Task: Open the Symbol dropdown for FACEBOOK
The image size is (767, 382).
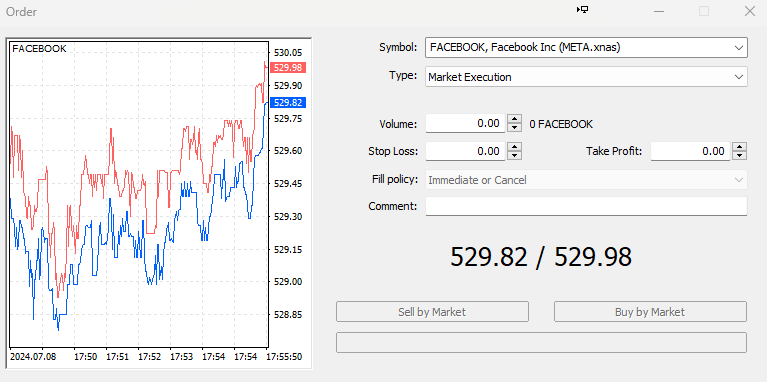Action: pyautogui.click(x=586, y=47)
